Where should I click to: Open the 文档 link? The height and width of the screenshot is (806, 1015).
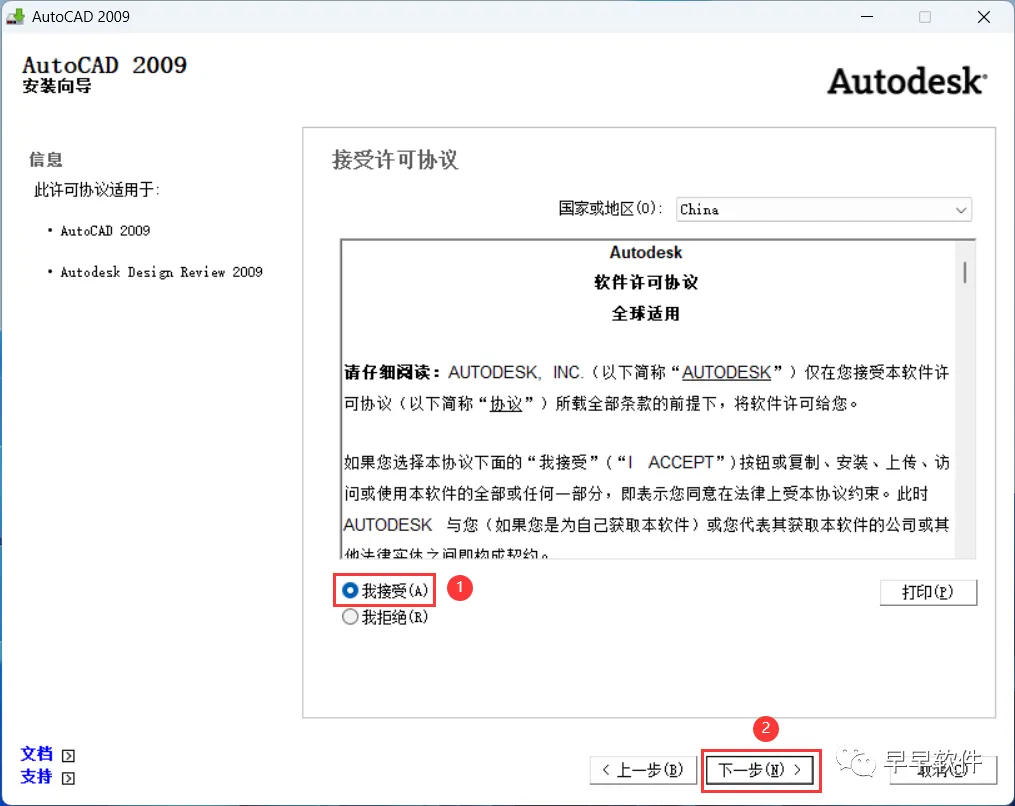37,754
